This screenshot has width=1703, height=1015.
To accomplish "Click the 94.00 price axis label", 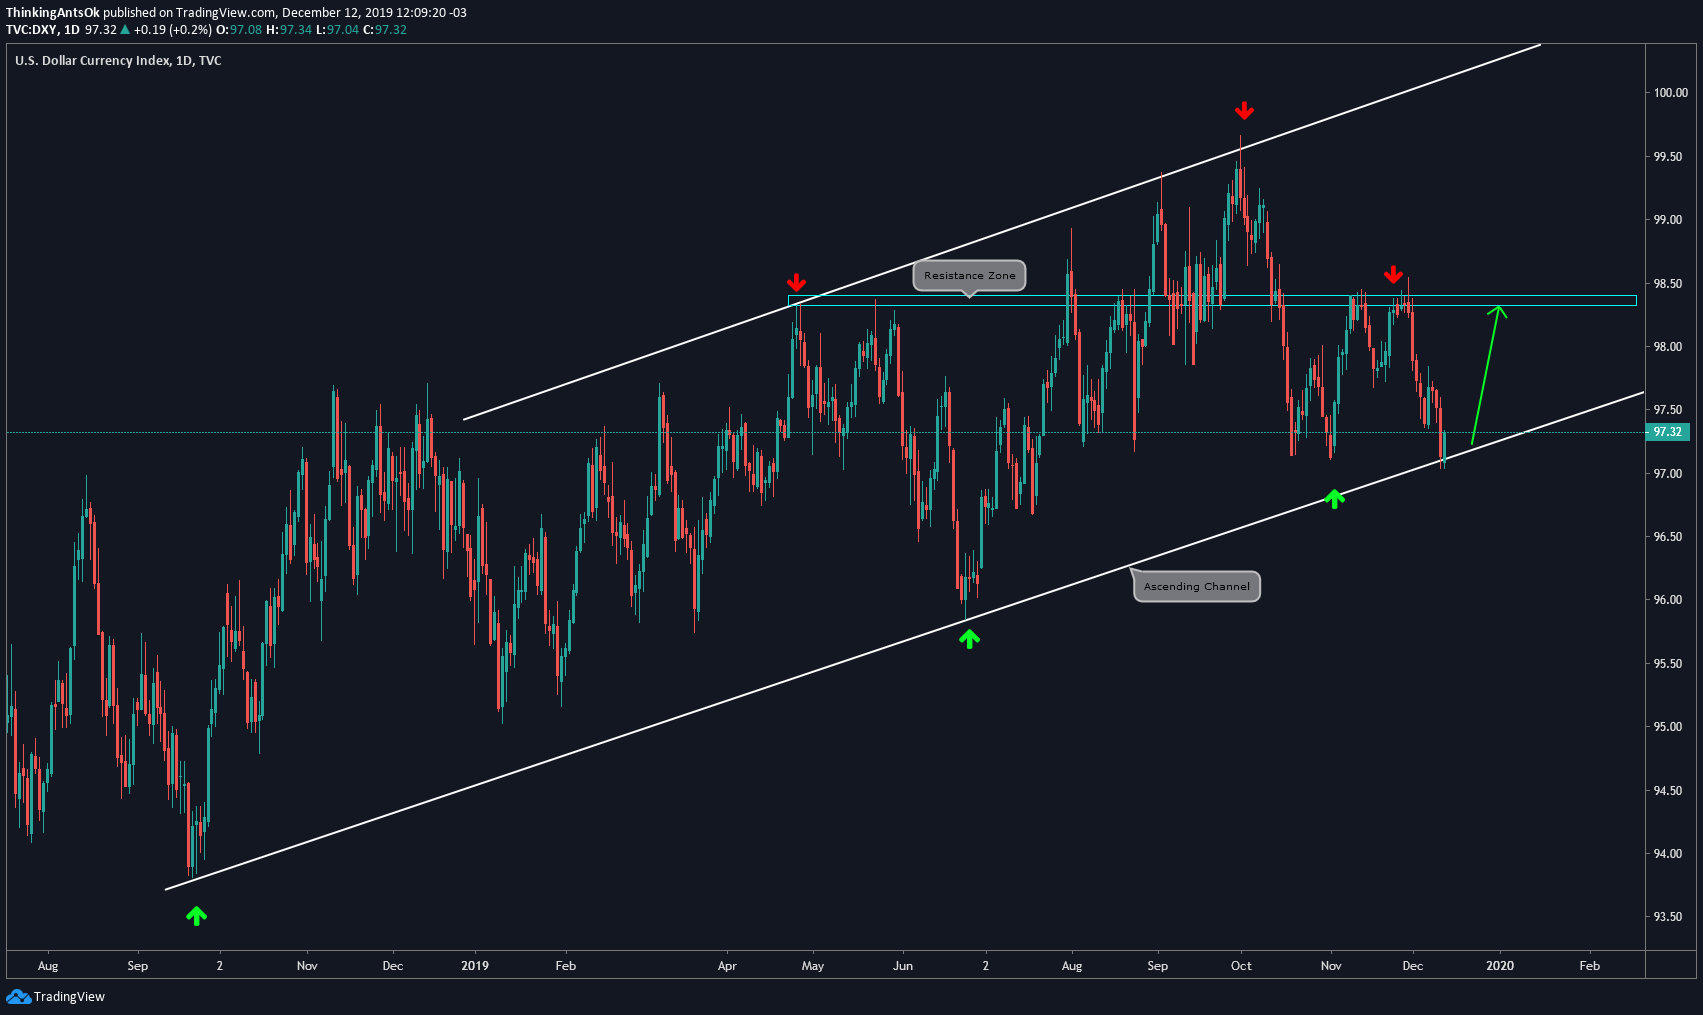I will tap(1668, 854).
